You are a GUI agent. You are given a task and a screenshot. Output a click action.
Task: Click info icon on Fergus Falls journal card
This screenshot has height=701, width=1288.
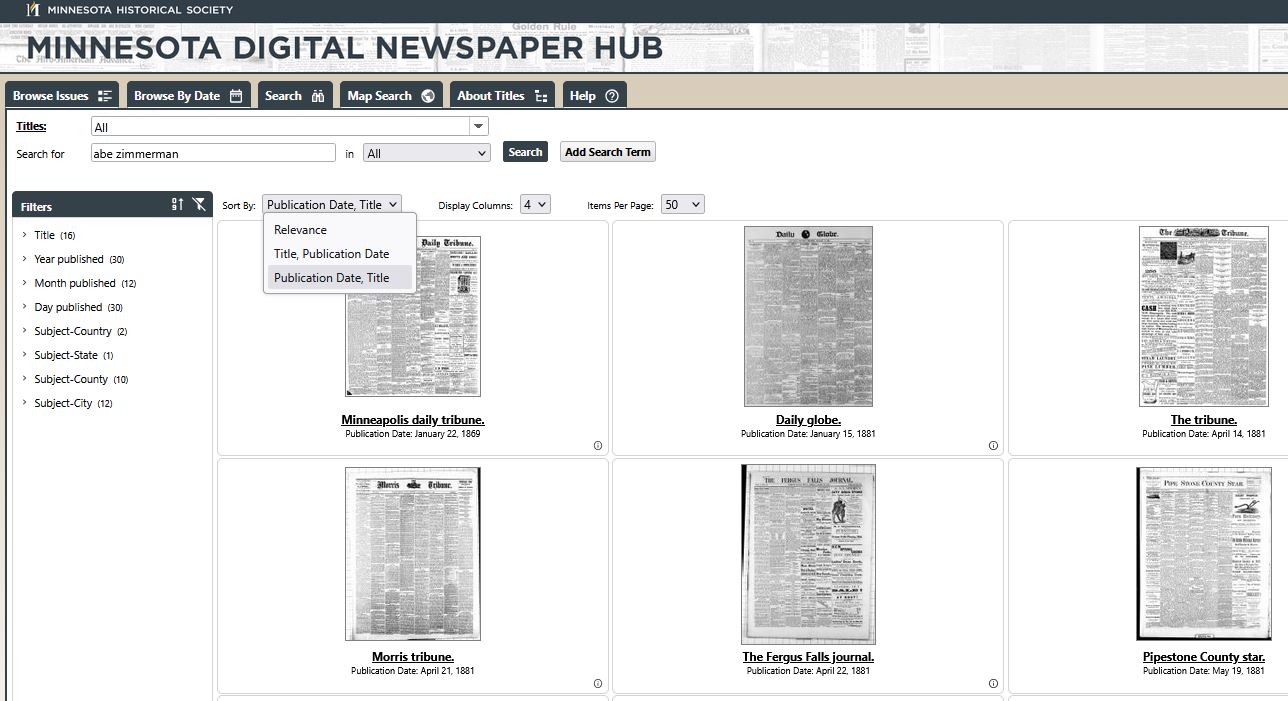tap(993, 684)
